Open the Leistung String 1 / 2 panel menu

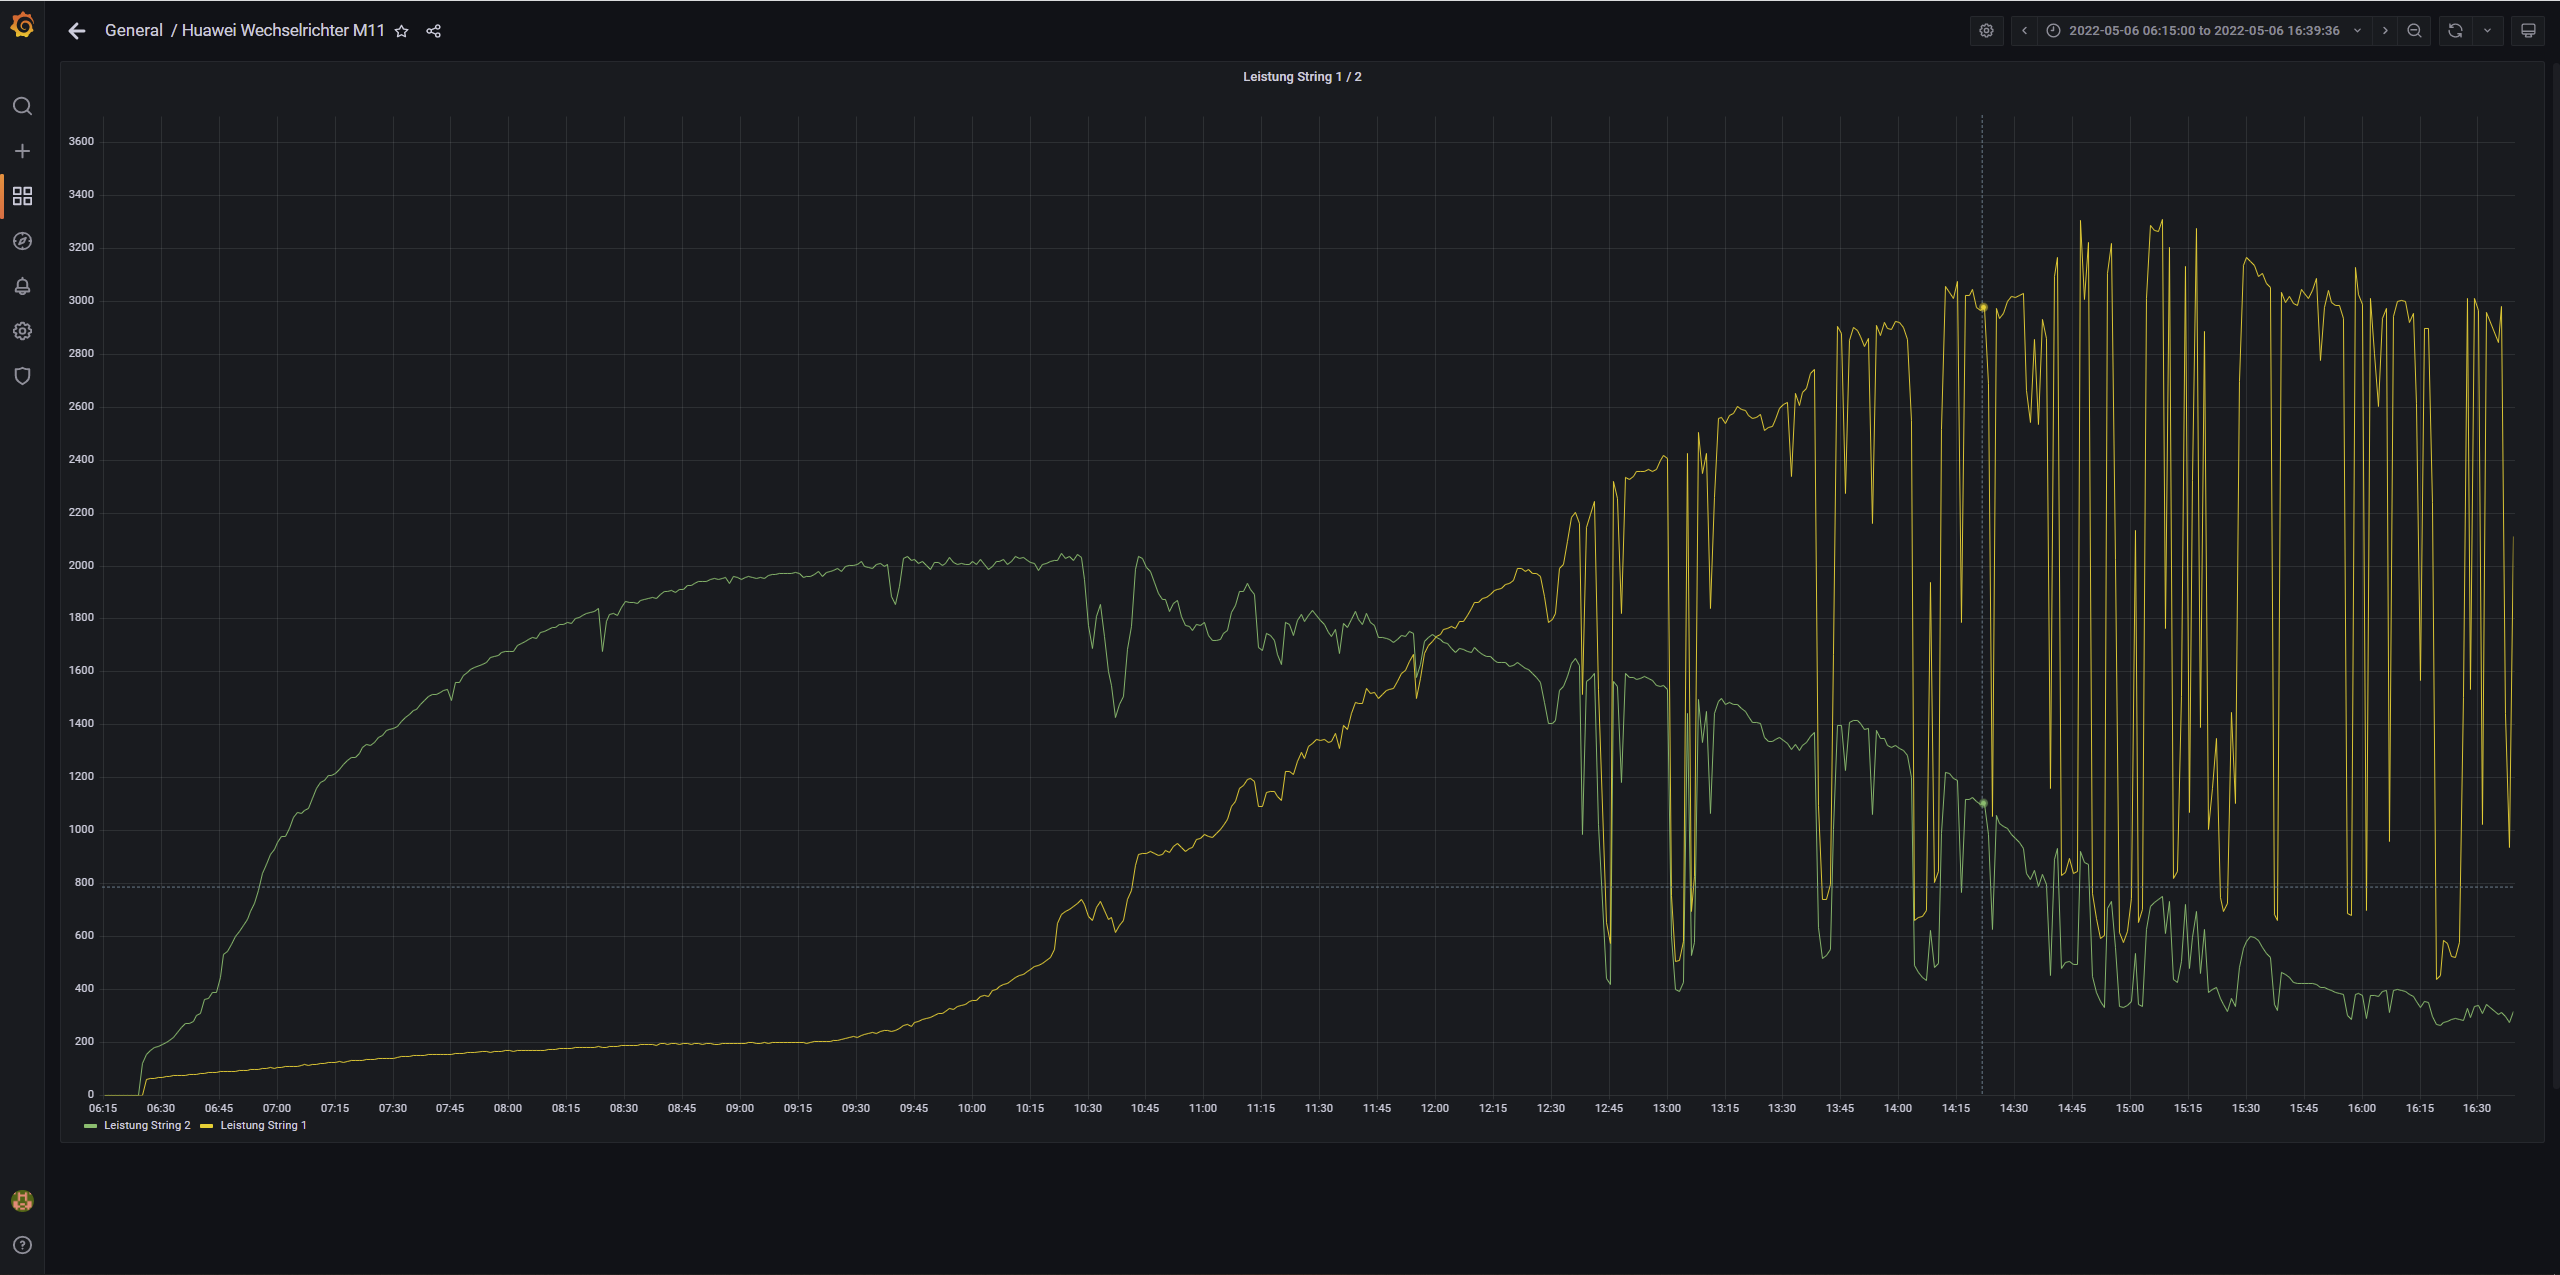1301,77
